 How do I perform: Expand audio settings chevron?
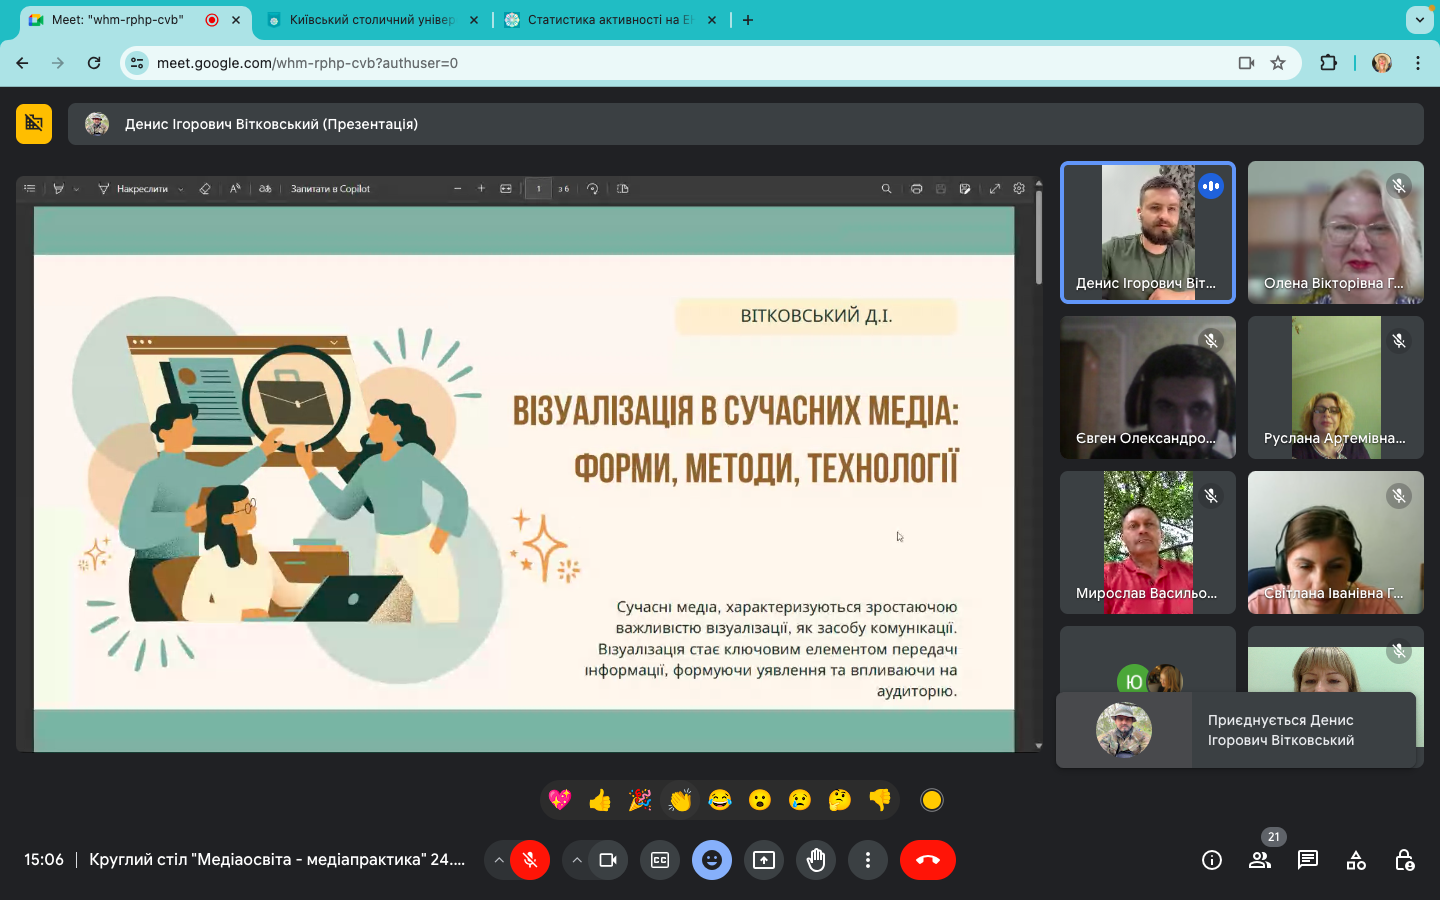(x=498, y=860)
